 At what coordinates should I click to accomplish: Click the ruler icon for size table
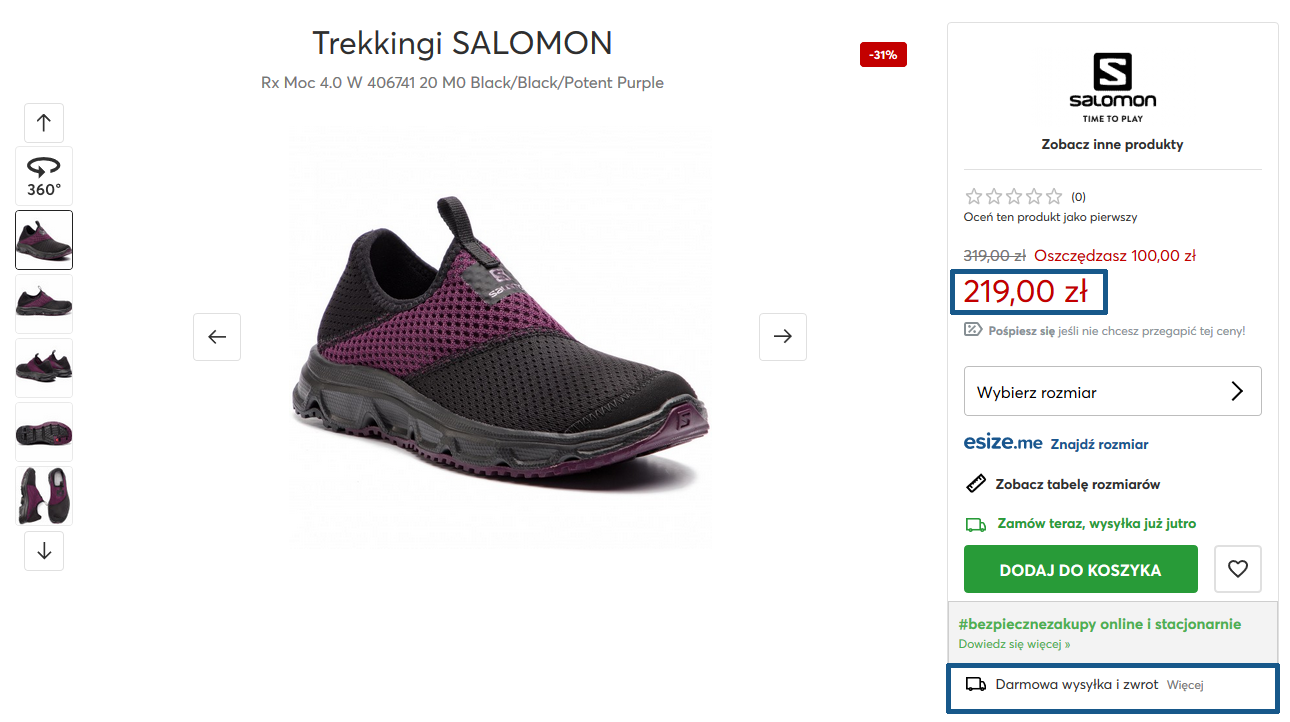pyautogui.click(x=976, y=484)
